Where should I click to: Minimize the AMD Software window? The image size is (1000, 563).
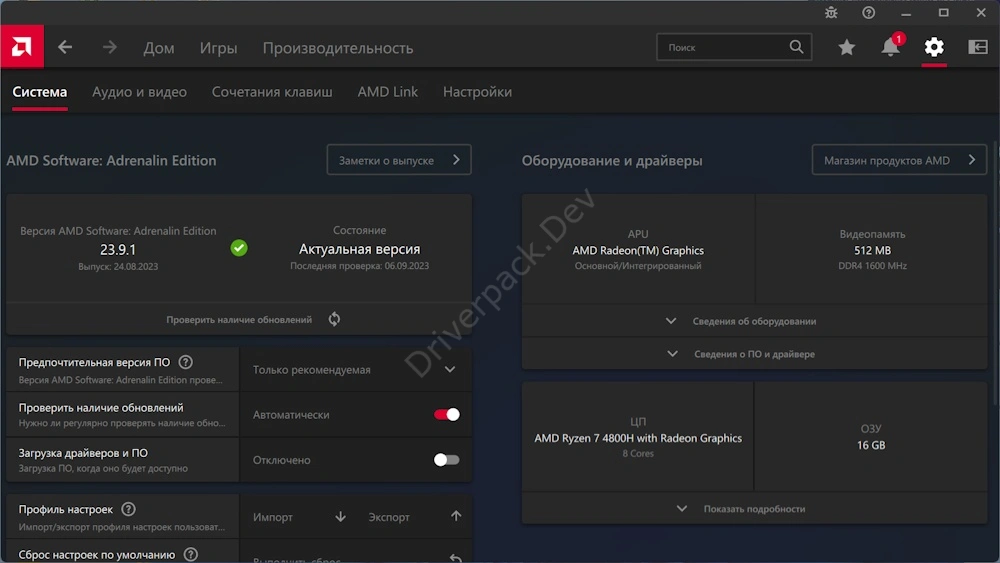pyautogui.click(x=906, y=13)
